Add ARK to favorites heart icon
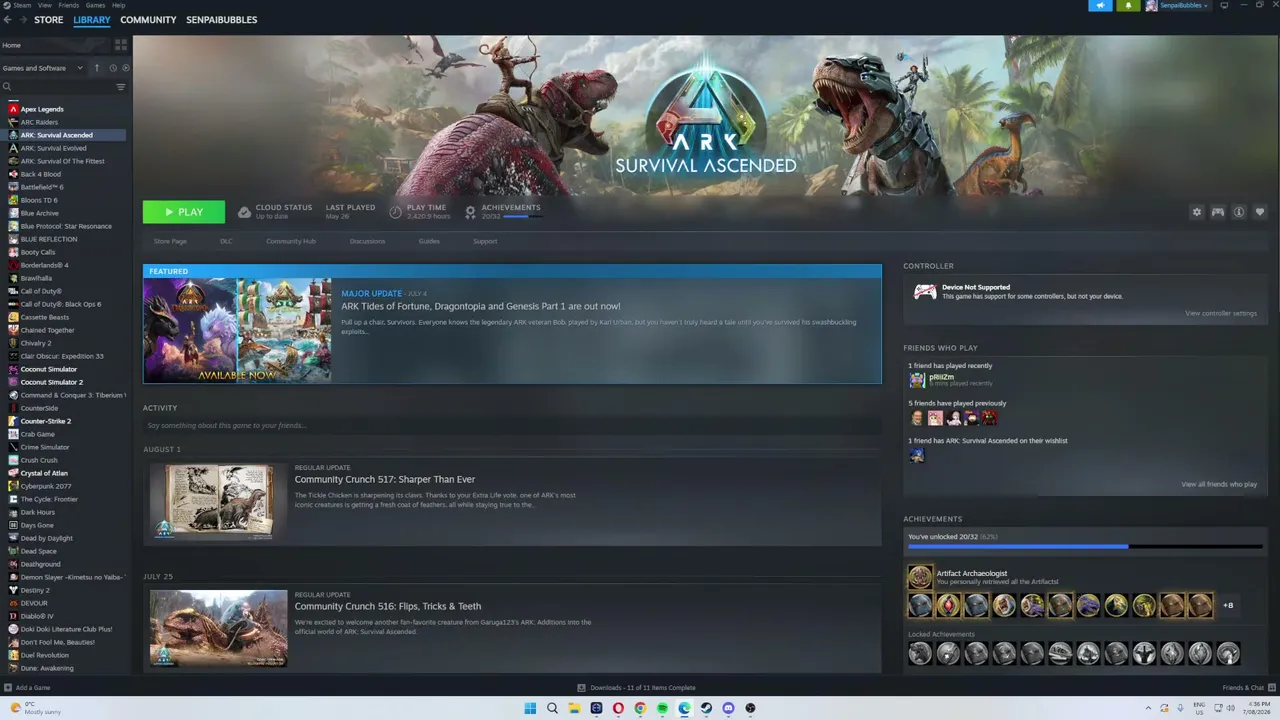 1260,212
